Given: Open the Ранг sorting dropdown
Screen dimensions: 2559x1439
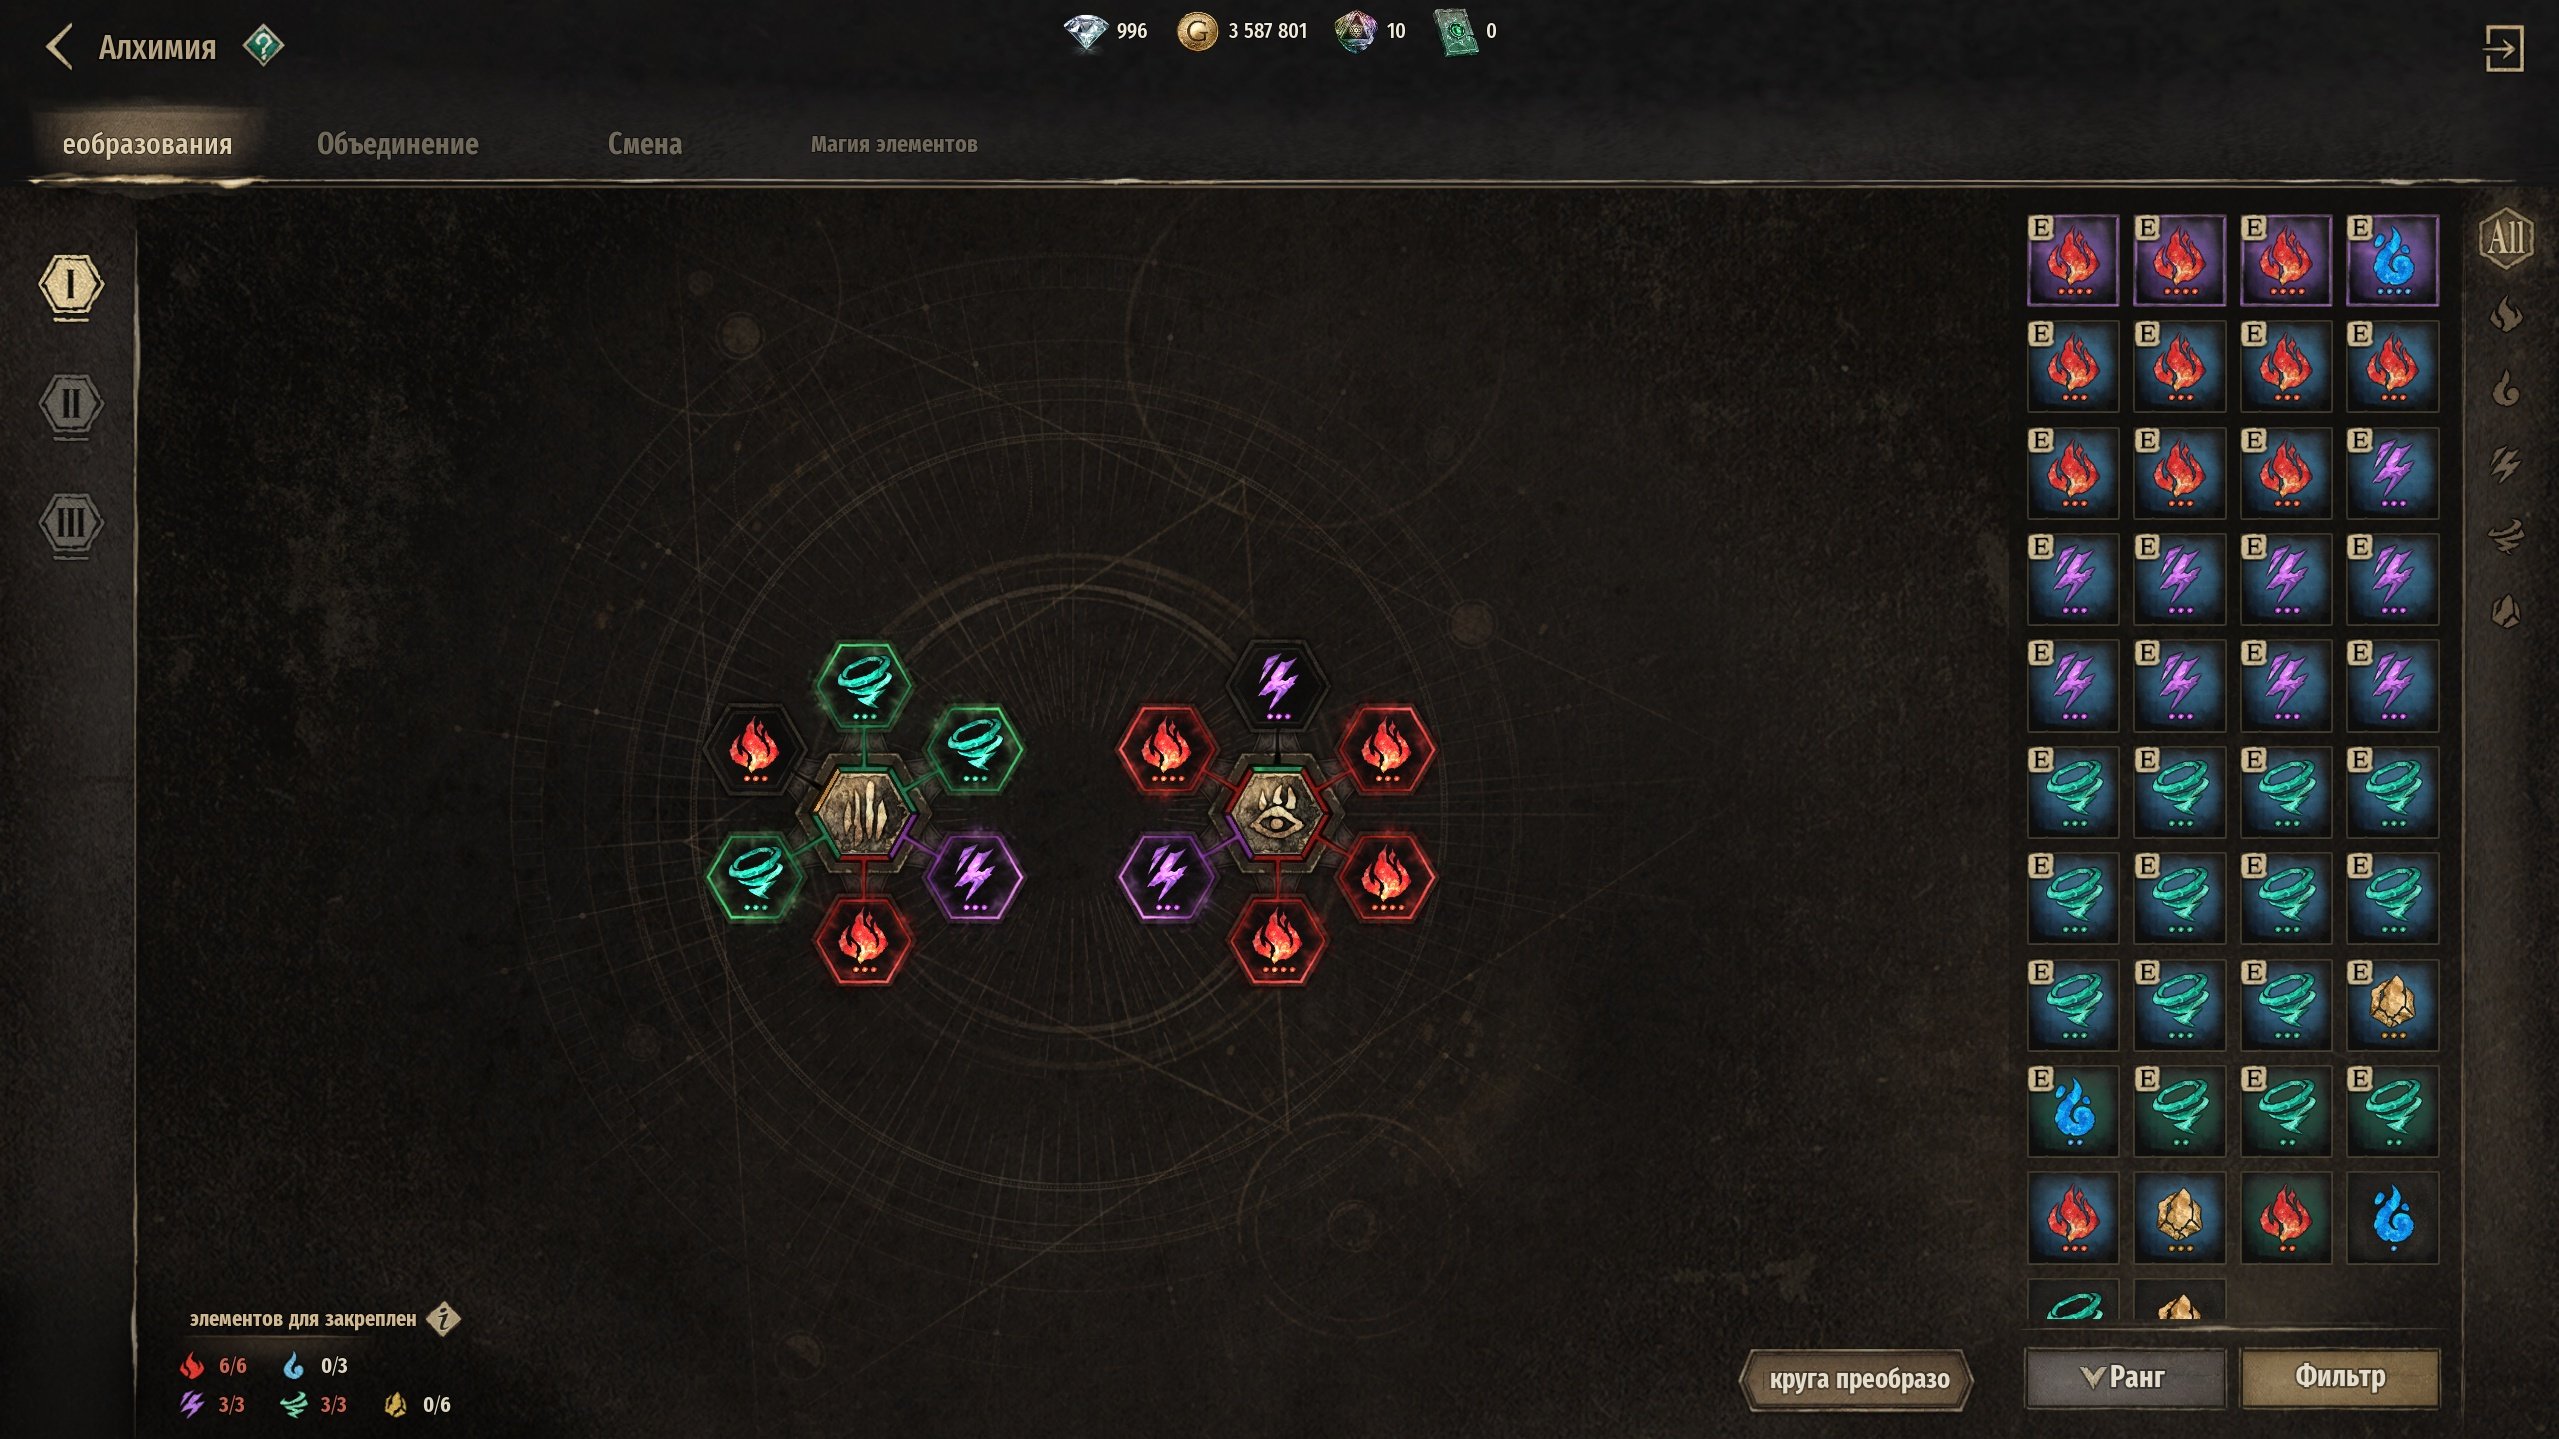Looking at the screenshot, I should [x=2125, y=1377].
